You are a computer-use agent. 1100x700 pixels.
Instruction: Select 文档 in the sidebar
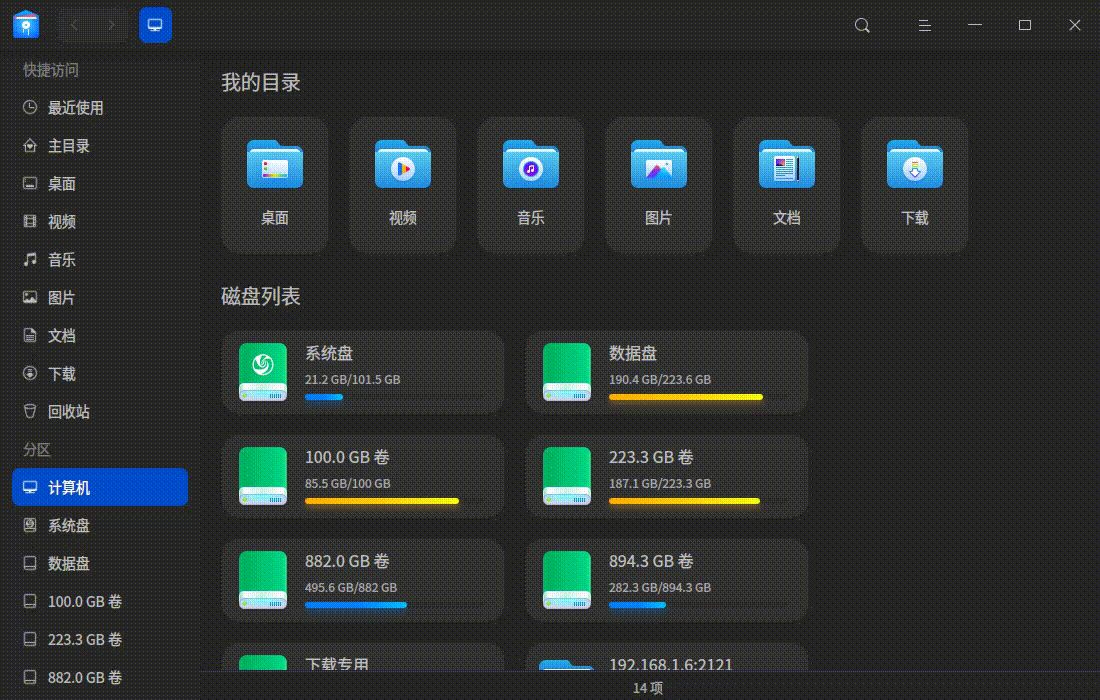100,335
